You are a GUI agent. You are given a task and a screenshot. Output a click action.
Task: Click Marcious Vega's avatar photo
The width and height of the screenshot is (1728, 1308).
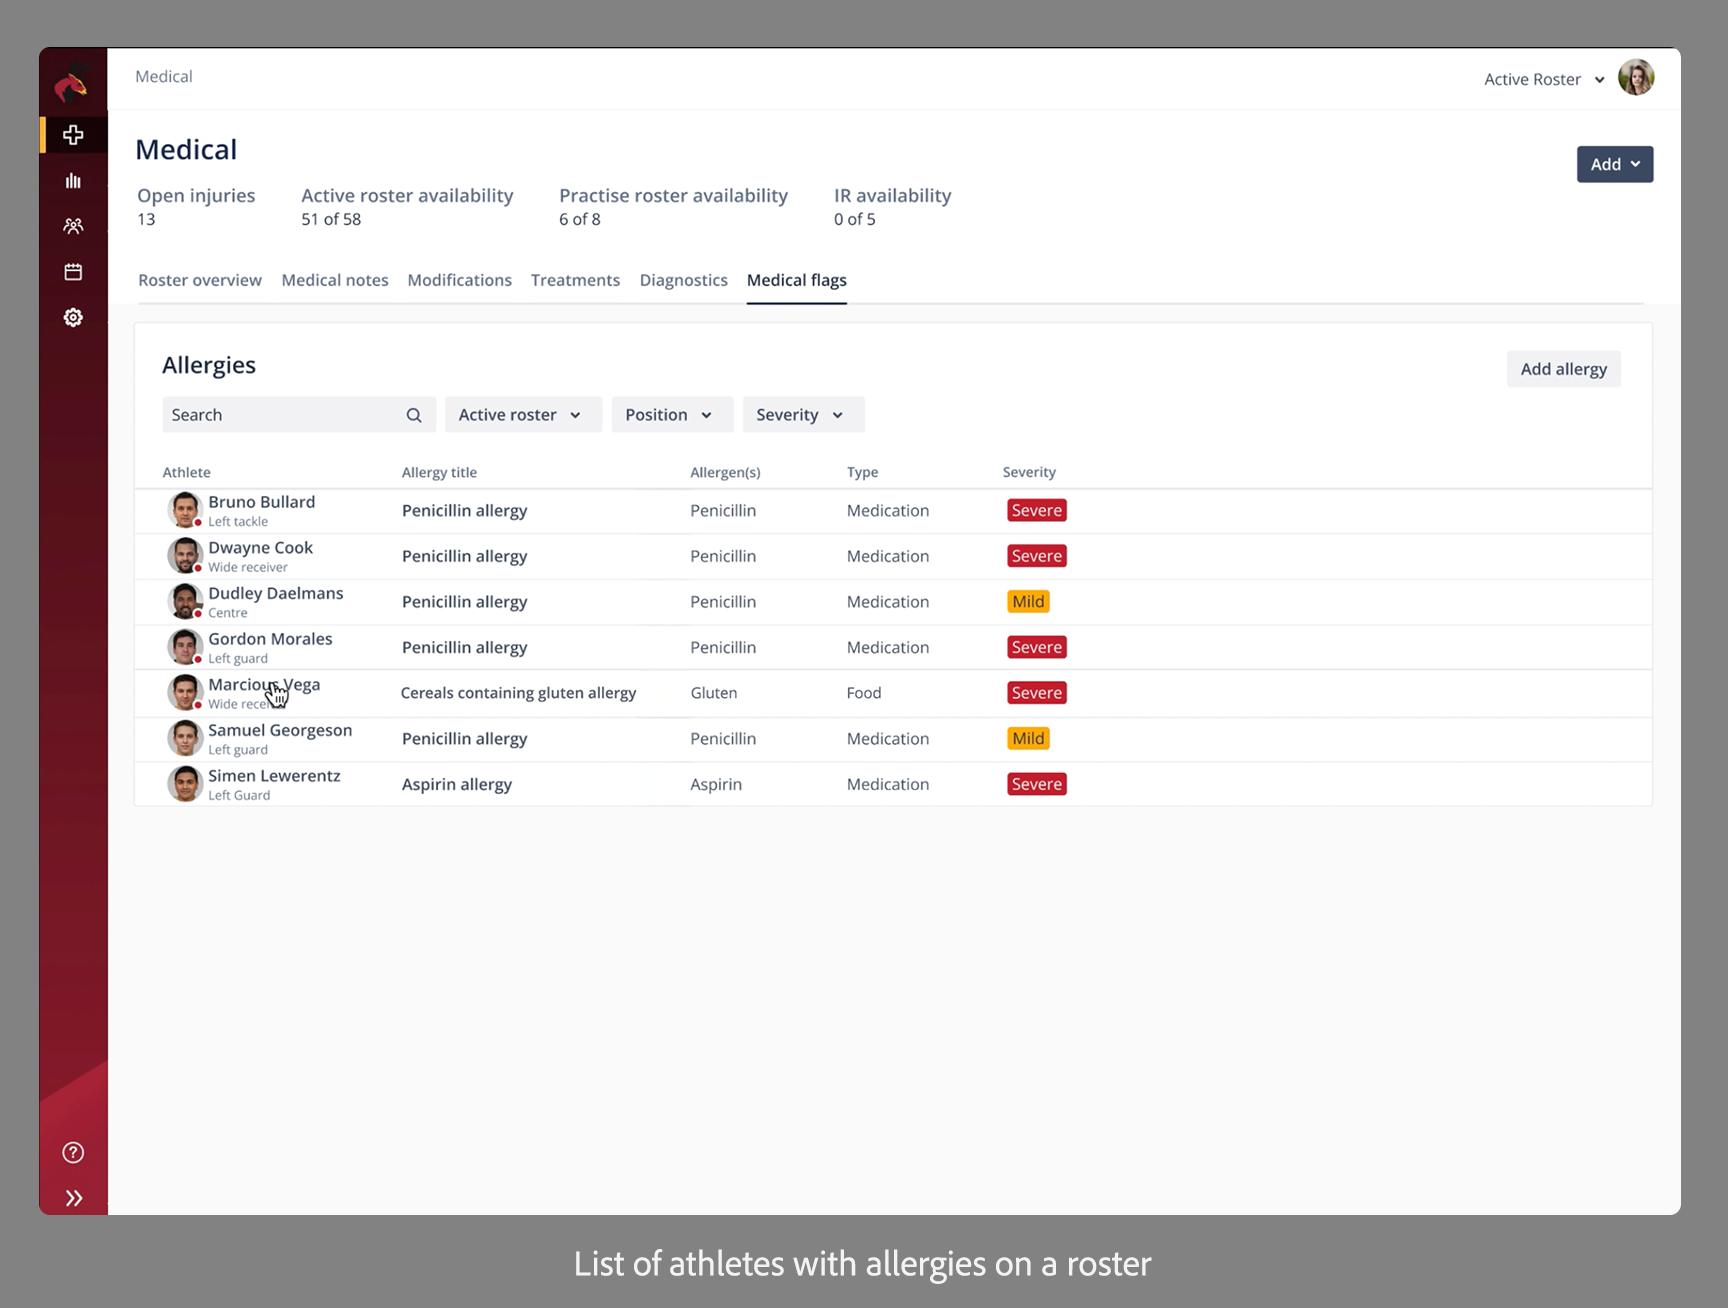tap(185, 693)
